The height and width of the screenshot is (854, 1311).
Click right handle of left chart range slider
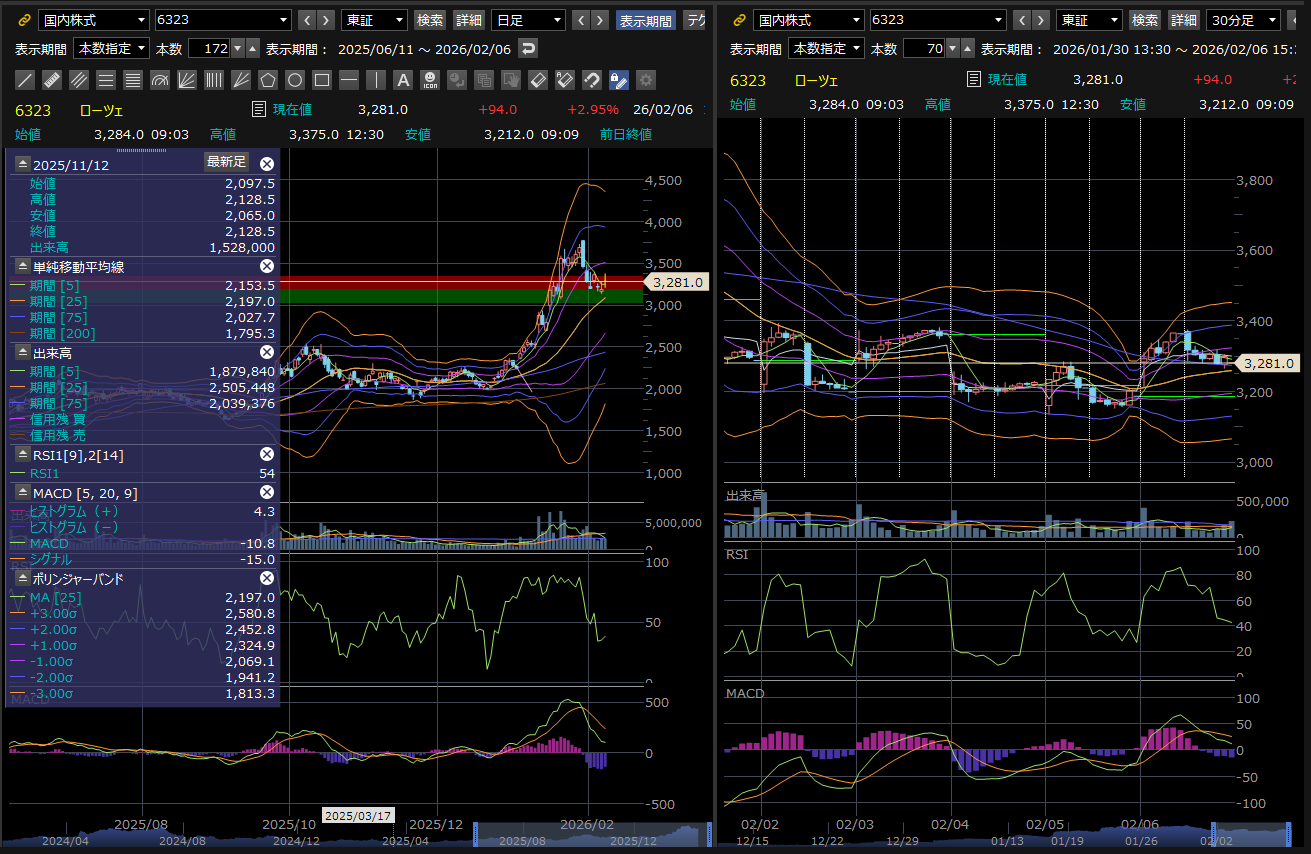pyautogui.click(x=709, y=832)
